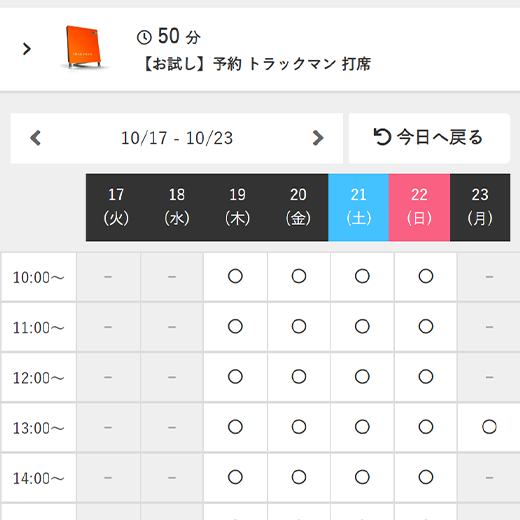Select the 22 (日) Sunday column header

[419, 207]
